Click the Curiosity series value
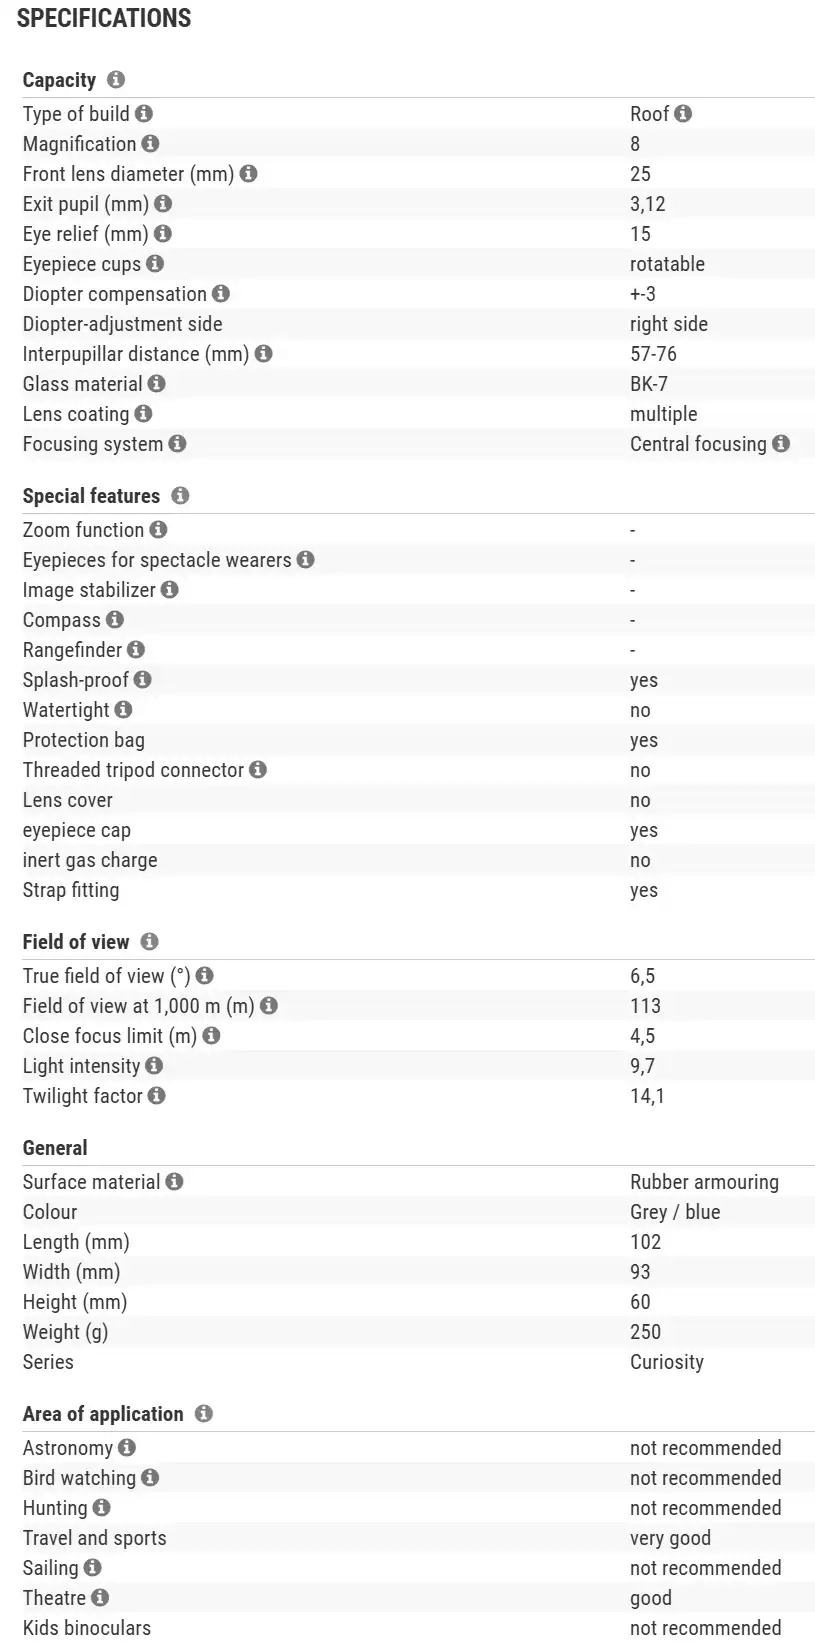This screenshot has height=1650, width=815. click(666, 1362)
